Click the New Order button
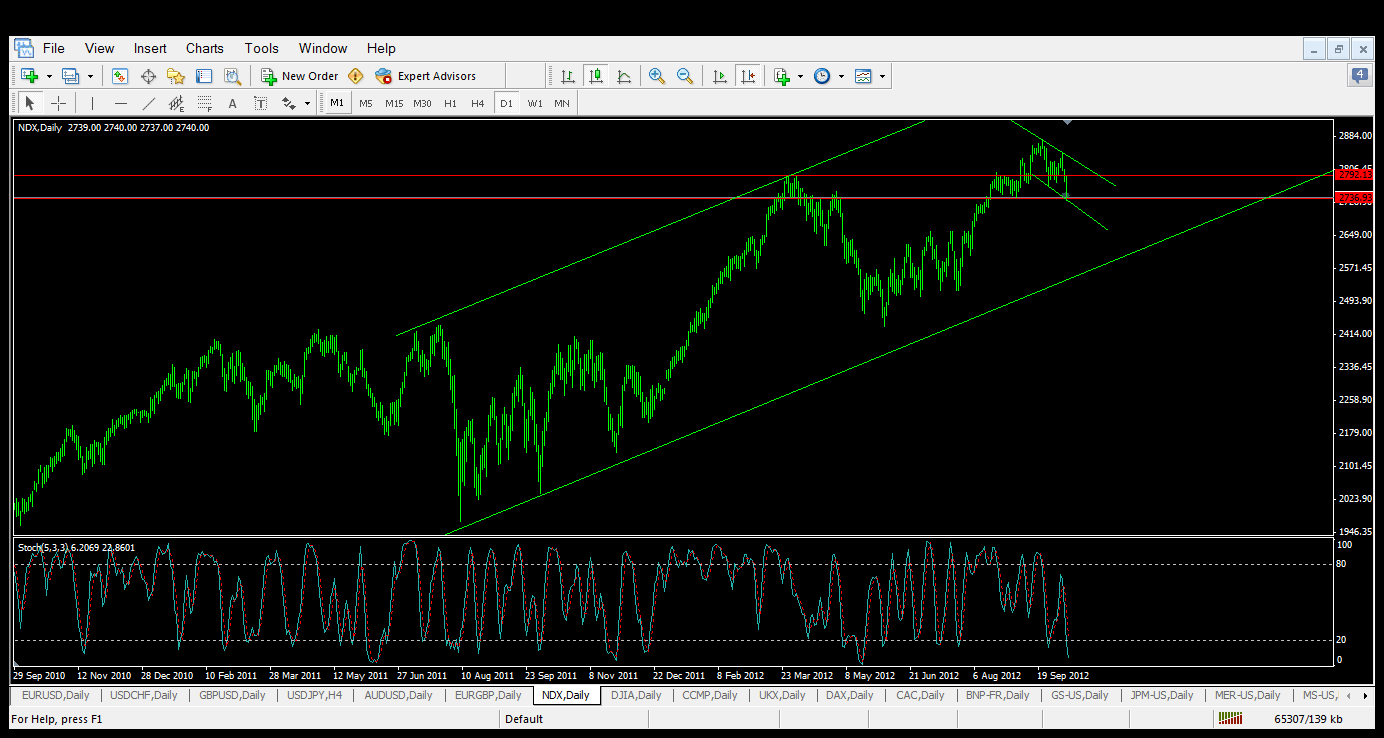The image size is (1384, 738). (300, 76)
